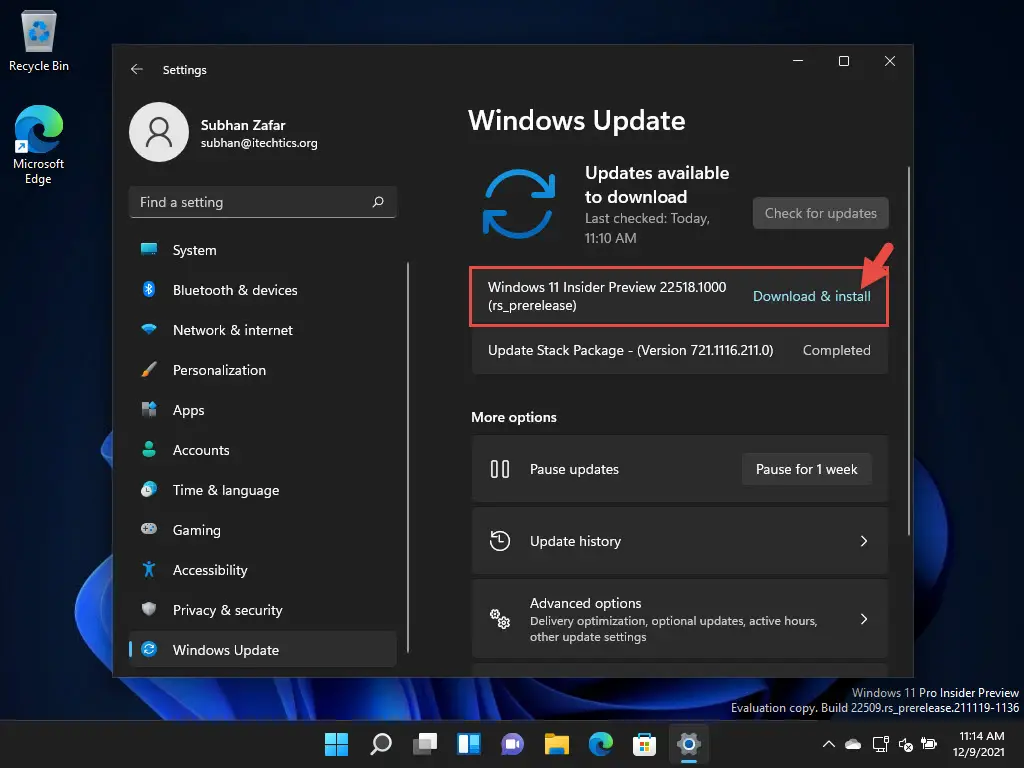
Task: Click the search magnifier in Find a setting
Action: click(378, 202)
